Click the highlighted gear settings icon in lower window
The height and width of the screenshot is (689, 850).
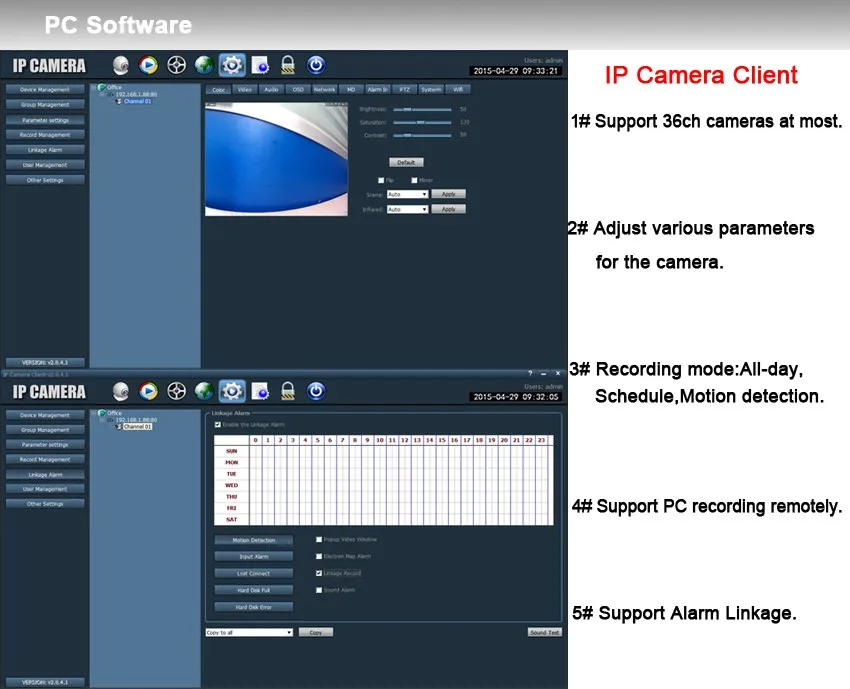232,391
